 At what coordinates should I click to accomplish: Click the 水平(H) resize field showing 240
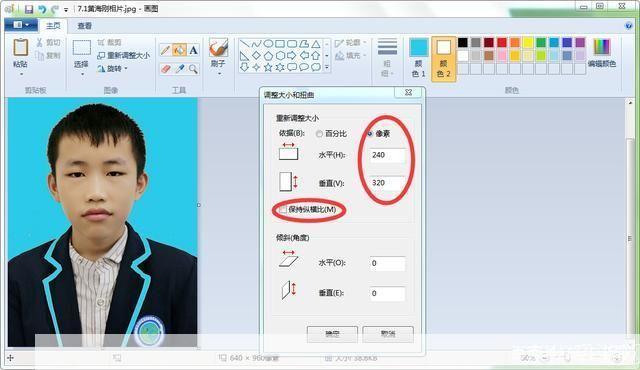(x=387, y=155)
